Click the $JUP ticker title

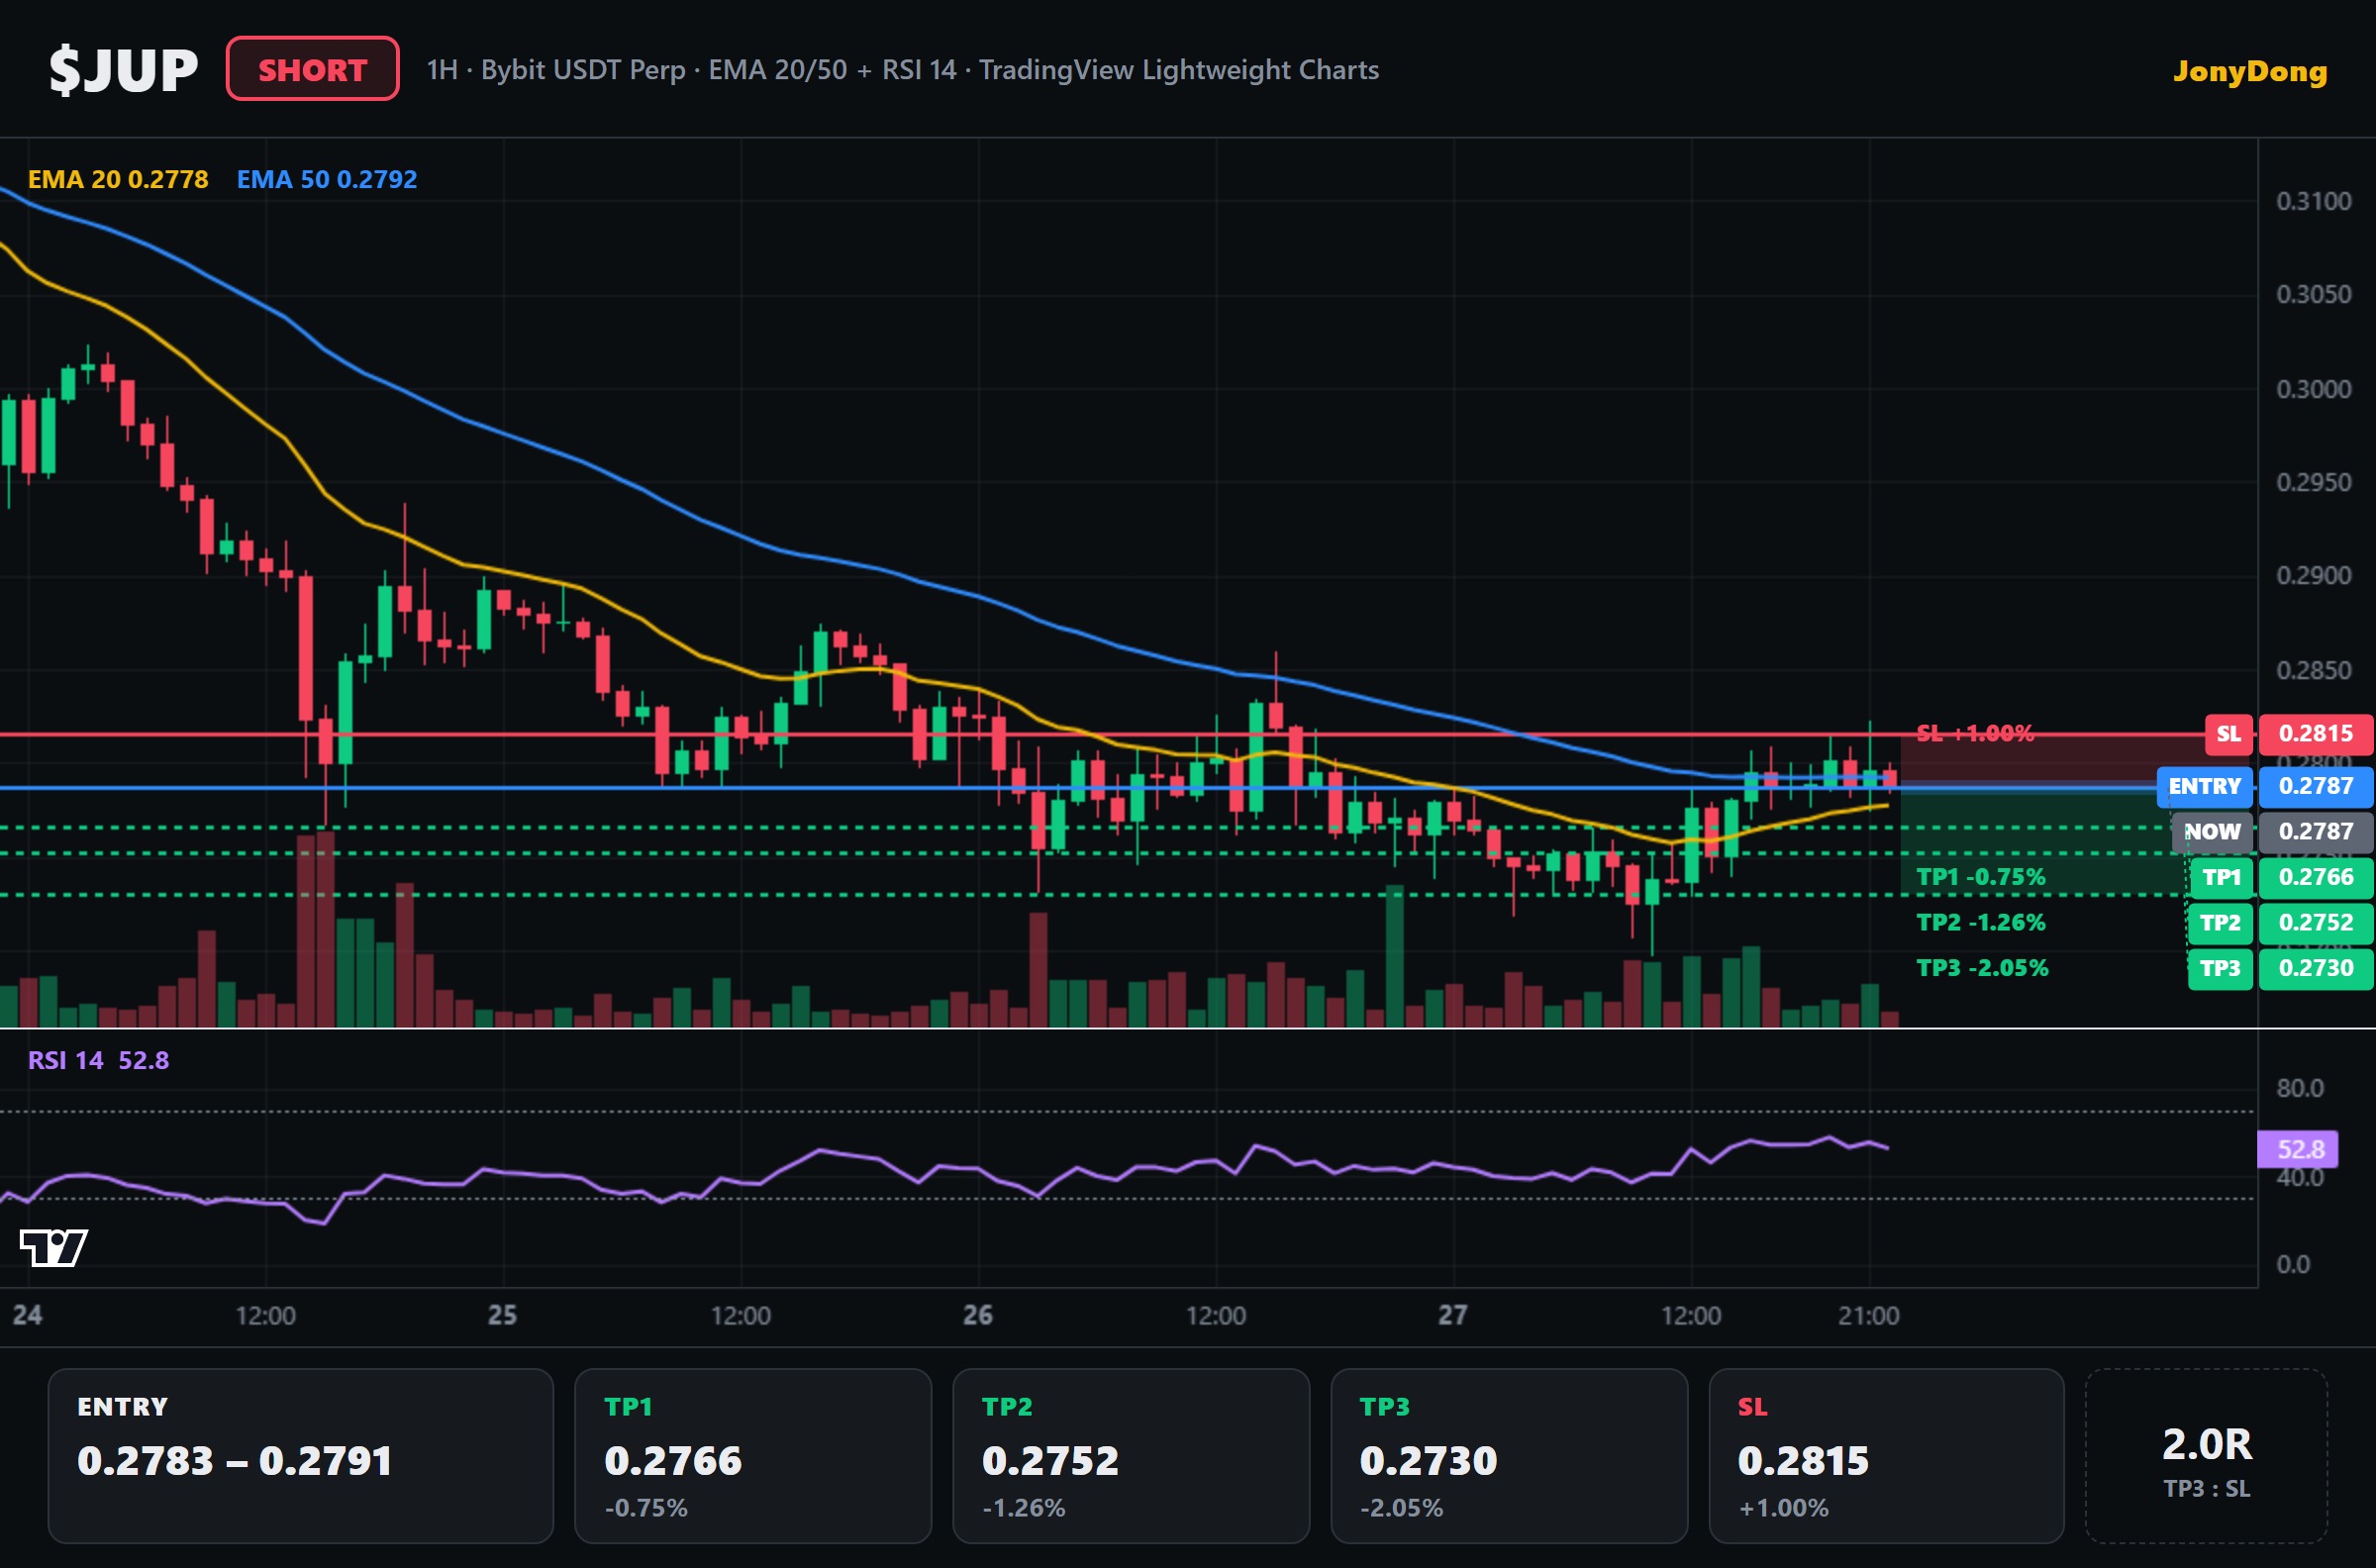pos(123,70)
